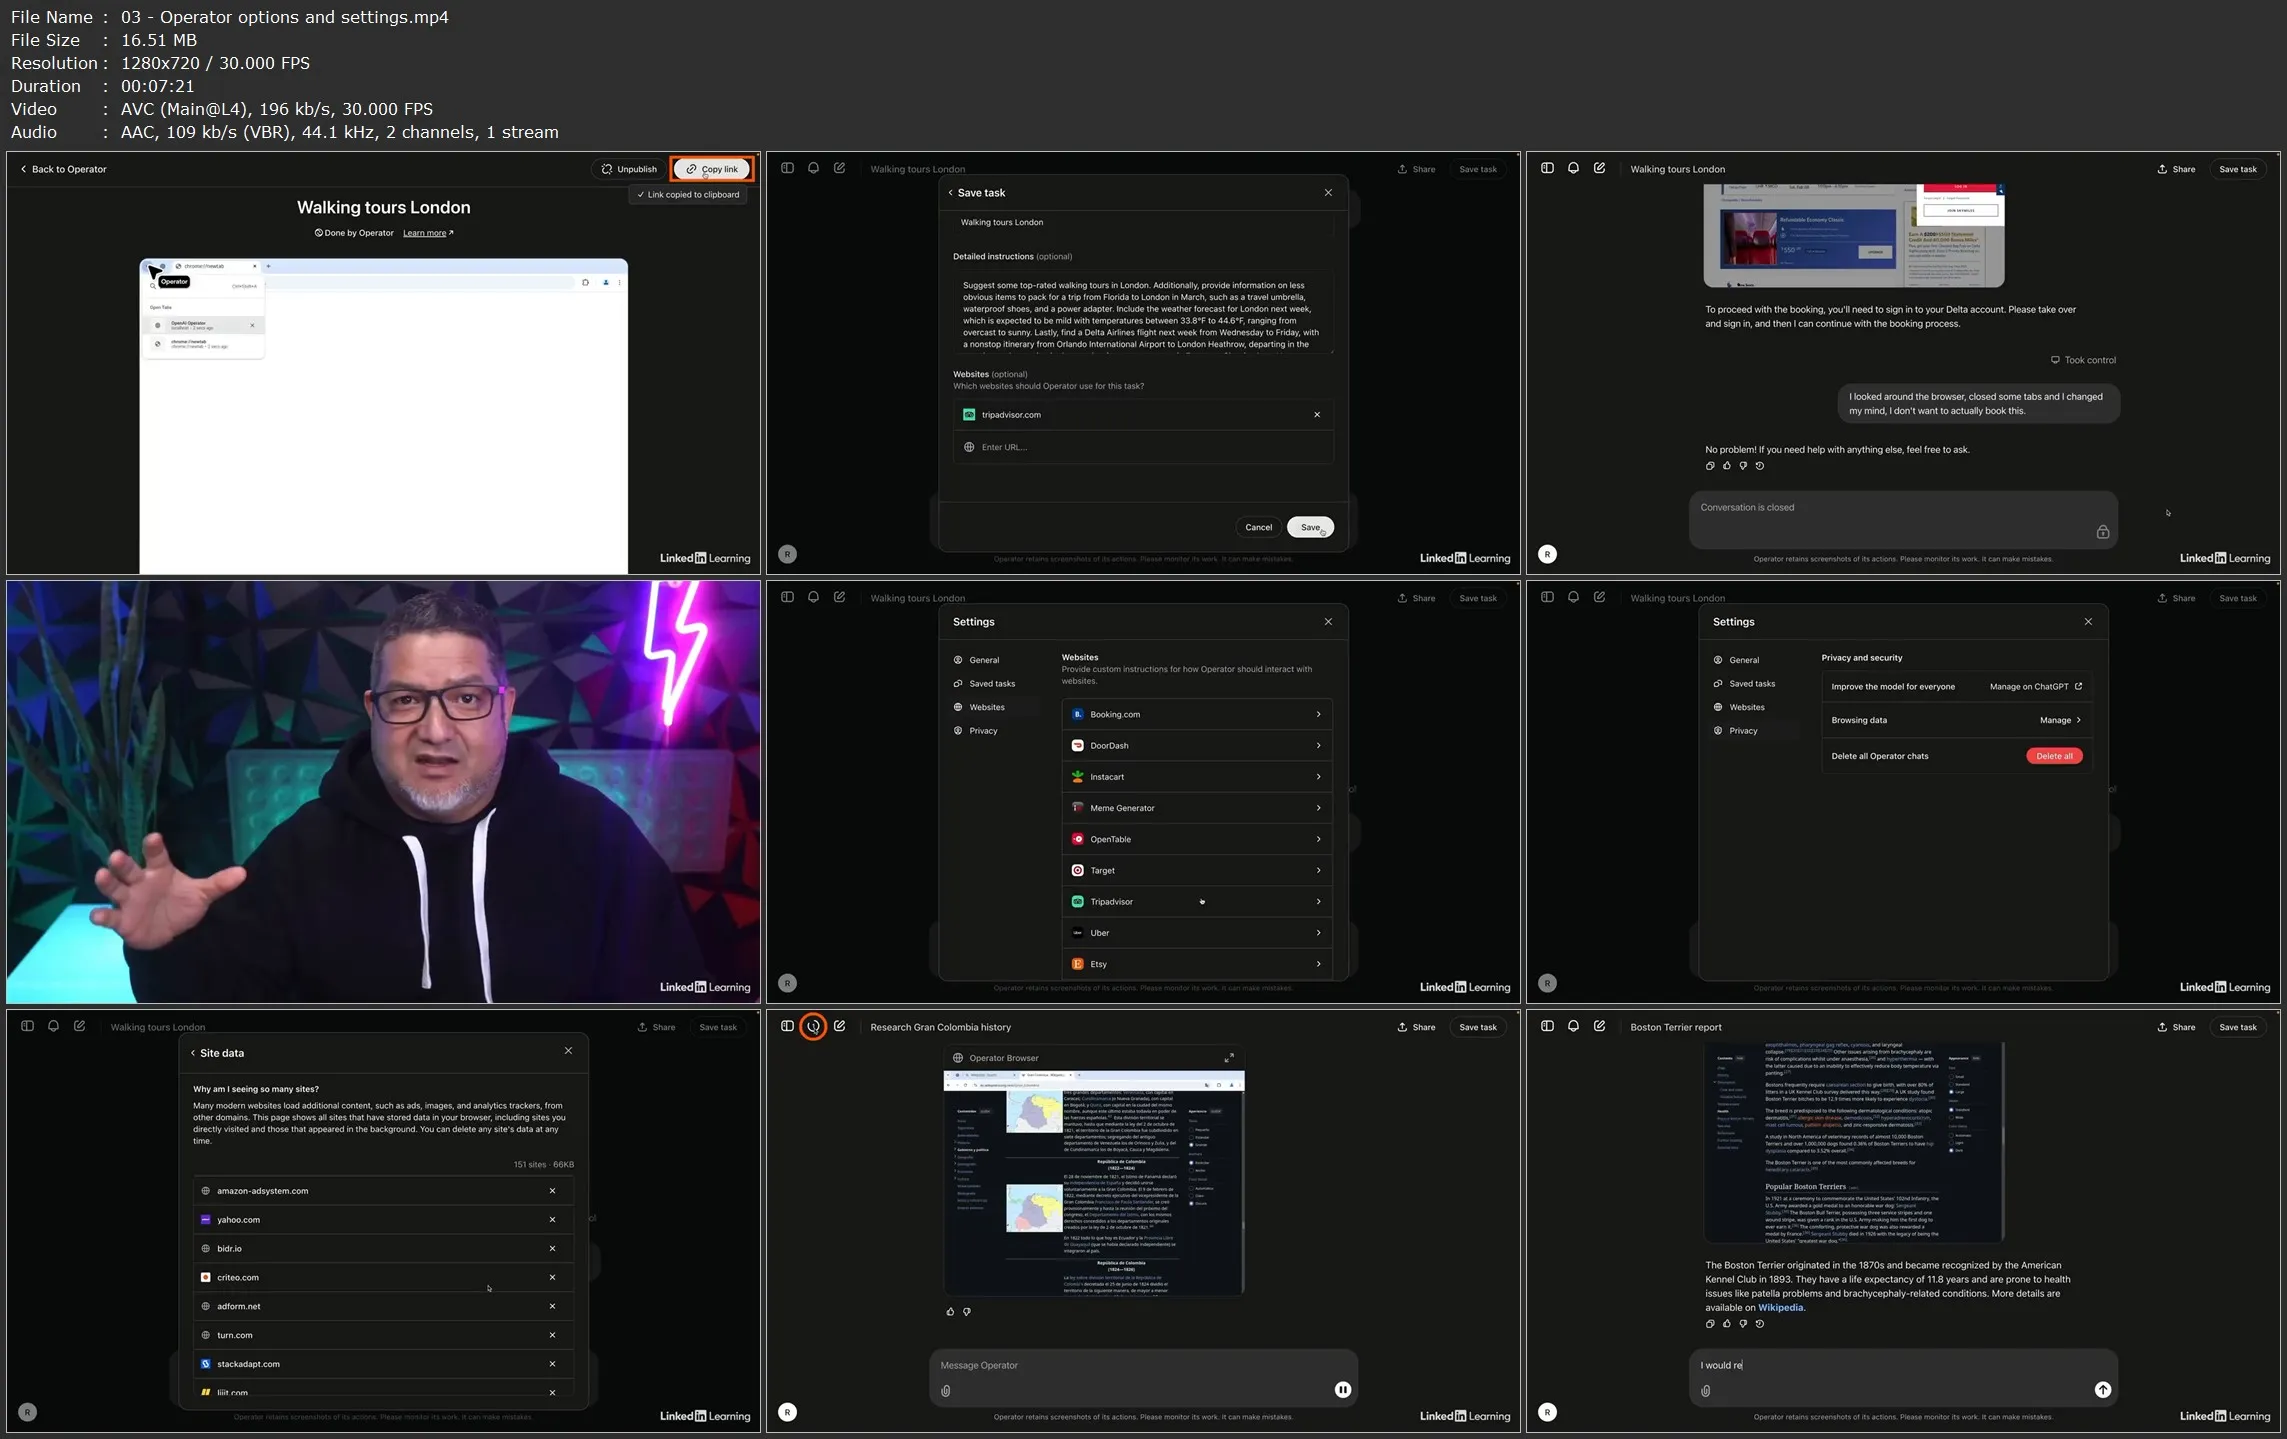
Task: Pause Operator with the pause button in Gran Colombia frame
Action: pyautogui.click(x=1342, y=1390)
